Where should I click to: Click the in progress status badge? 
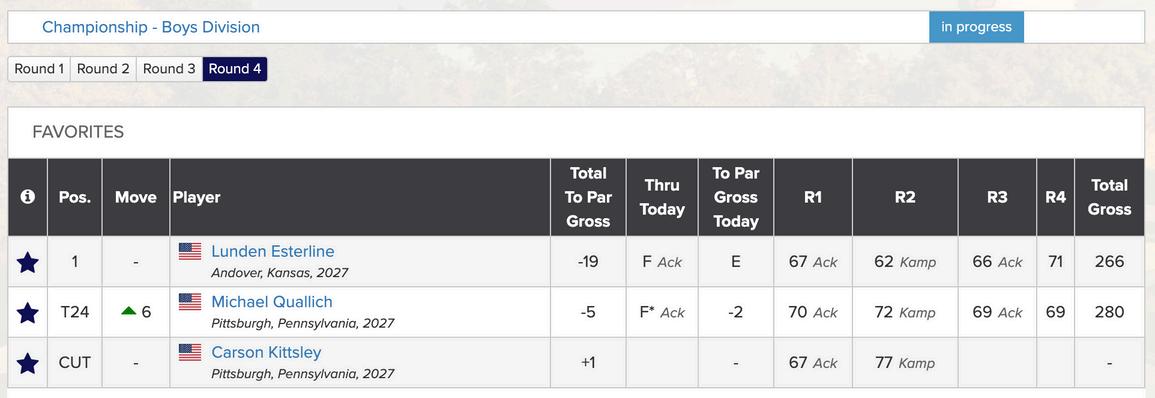pyautogui.click(x=976, y=27)
